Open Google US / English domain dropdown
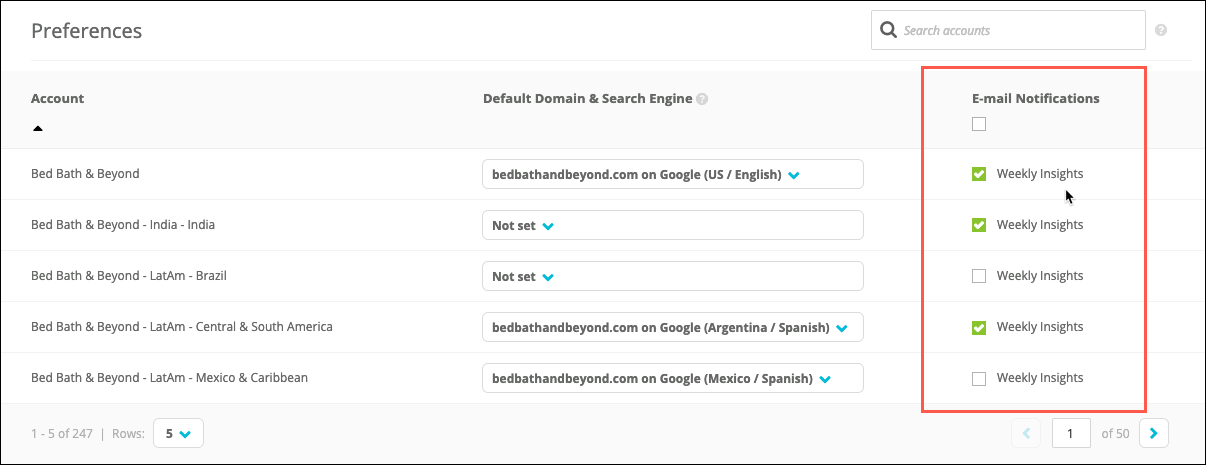This screenshot has width=1206, height=465. pos(672,174)
